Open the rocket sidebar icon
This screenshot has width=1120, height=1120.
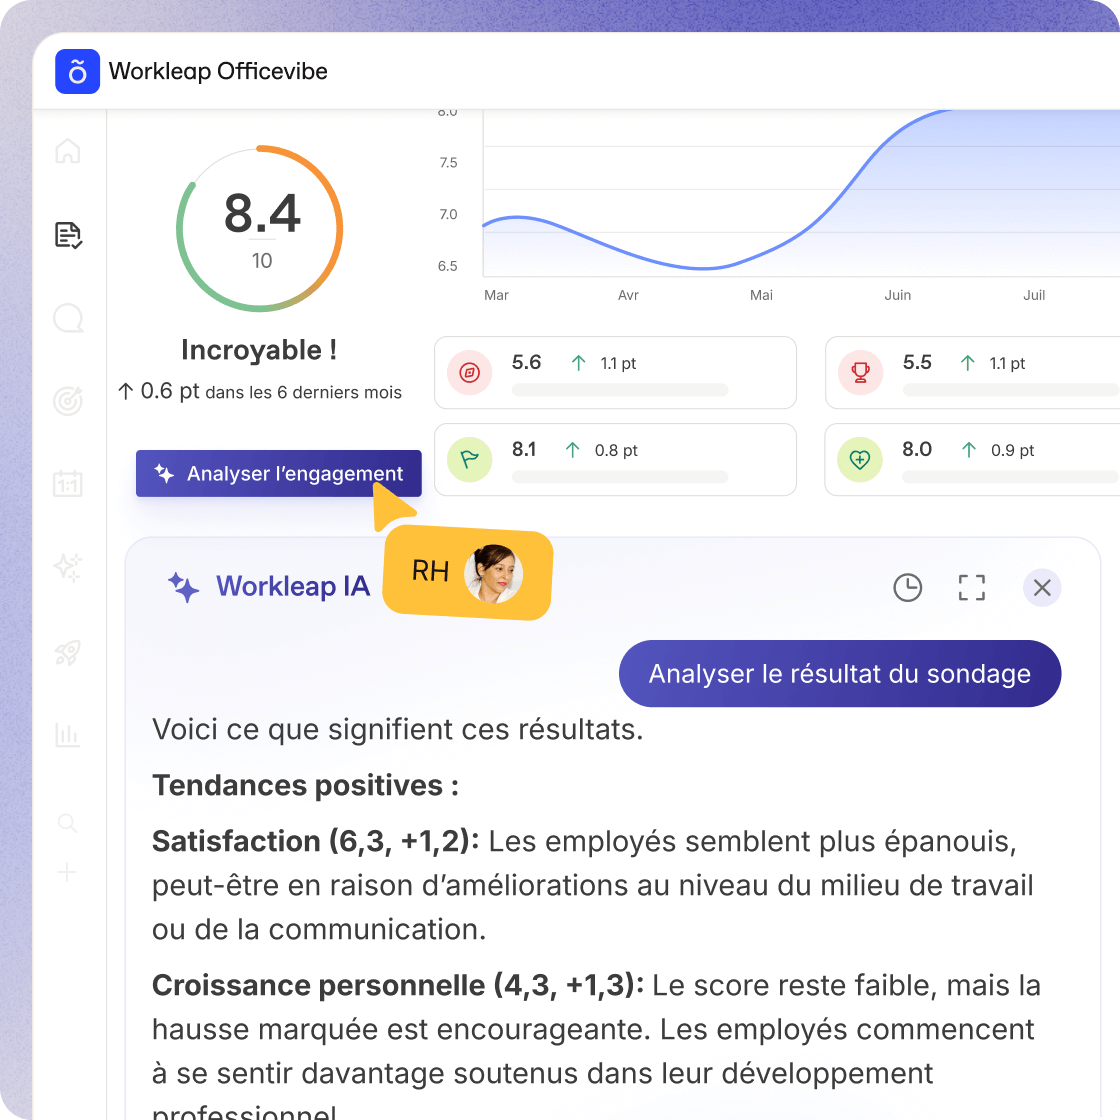coord(68,652)
